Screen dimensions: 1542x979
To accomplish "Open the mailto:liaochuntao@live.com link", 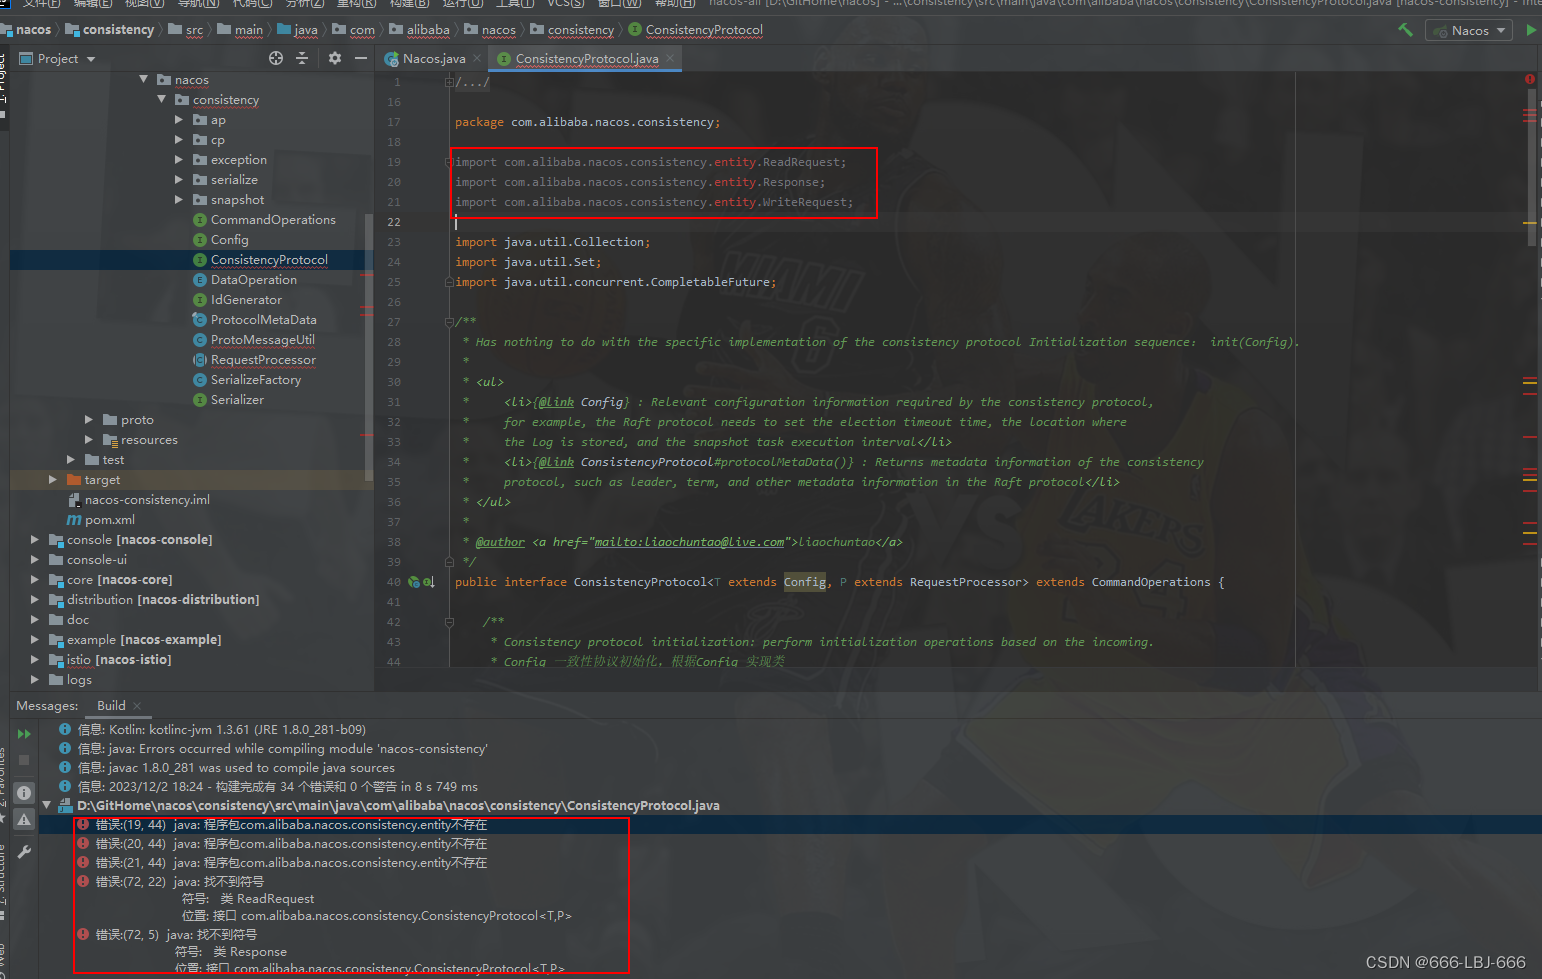I will click(689, 542).
